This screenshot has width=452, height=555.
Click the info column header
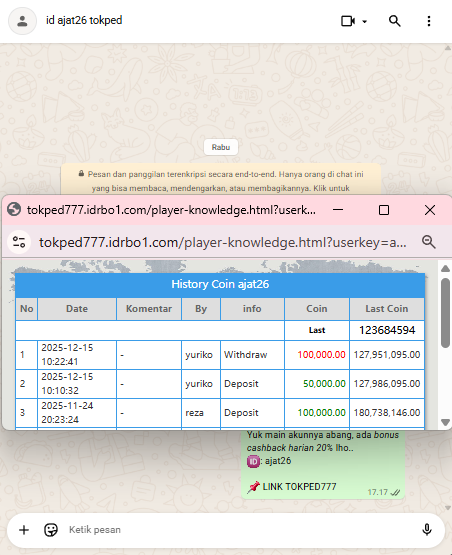252,309
